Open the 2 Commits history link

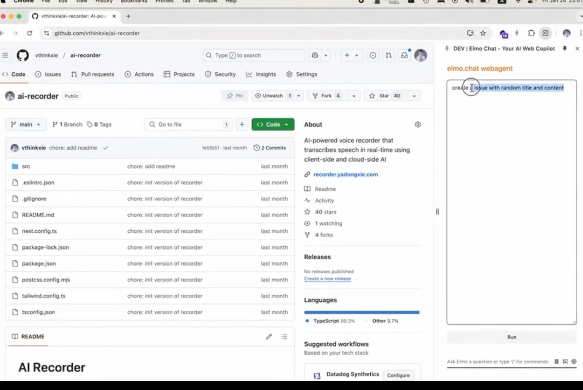[x=270, y=148]
